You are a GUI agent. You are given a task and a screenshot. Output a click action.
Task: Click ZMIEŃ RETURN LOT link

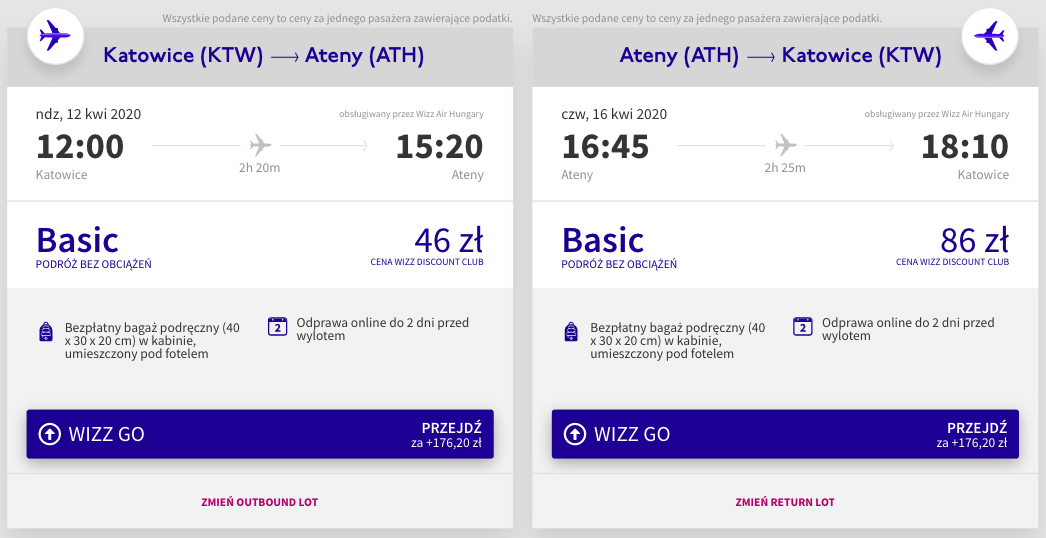point(785,502)
